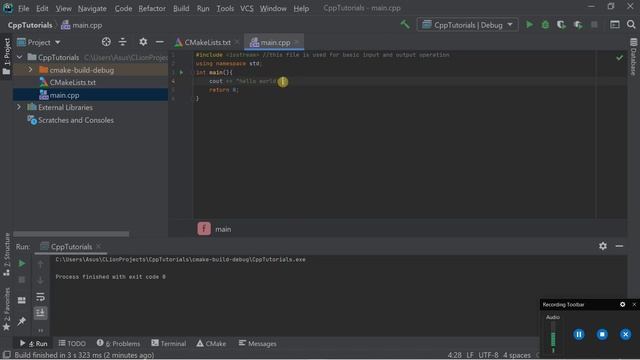Click the project window layout icon
Screen dimensions: 640x360
point(615,25)
